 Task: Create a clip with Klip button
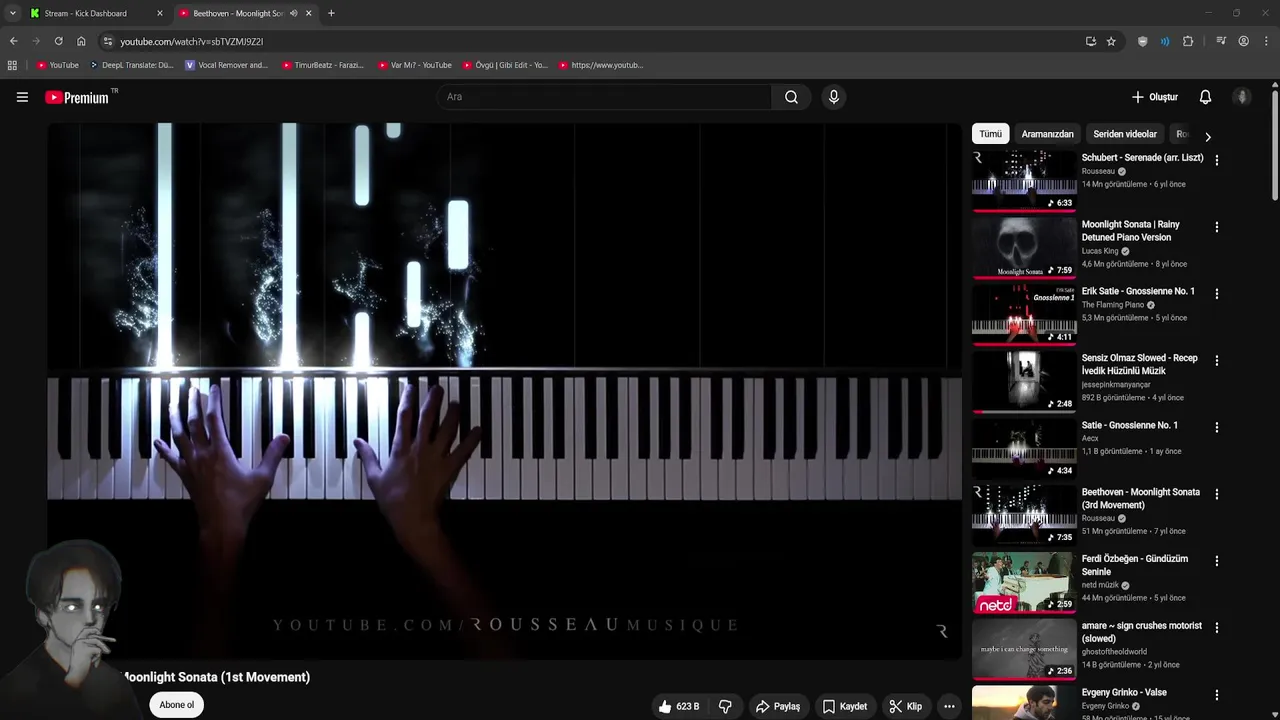pos(906,706)
